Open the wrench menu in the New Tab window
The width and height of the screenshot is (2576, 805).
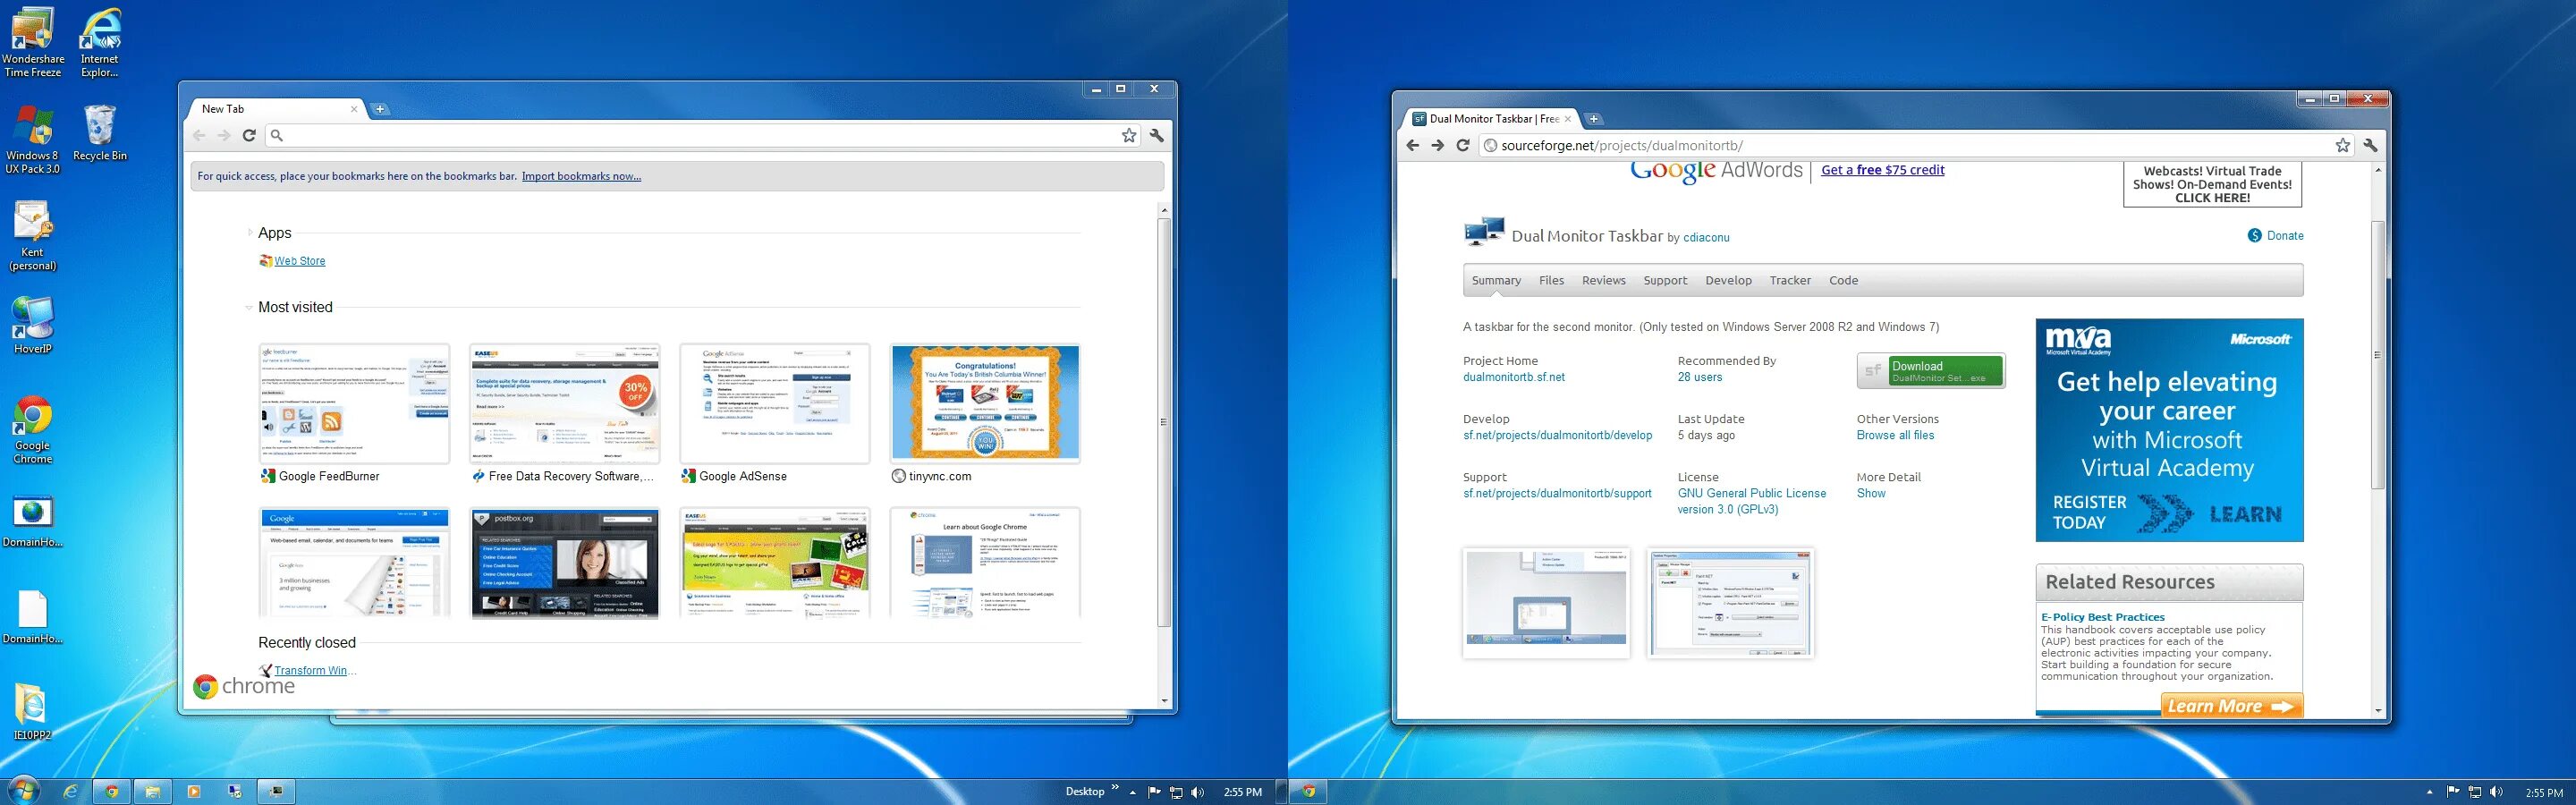(x=1157, y=135)
